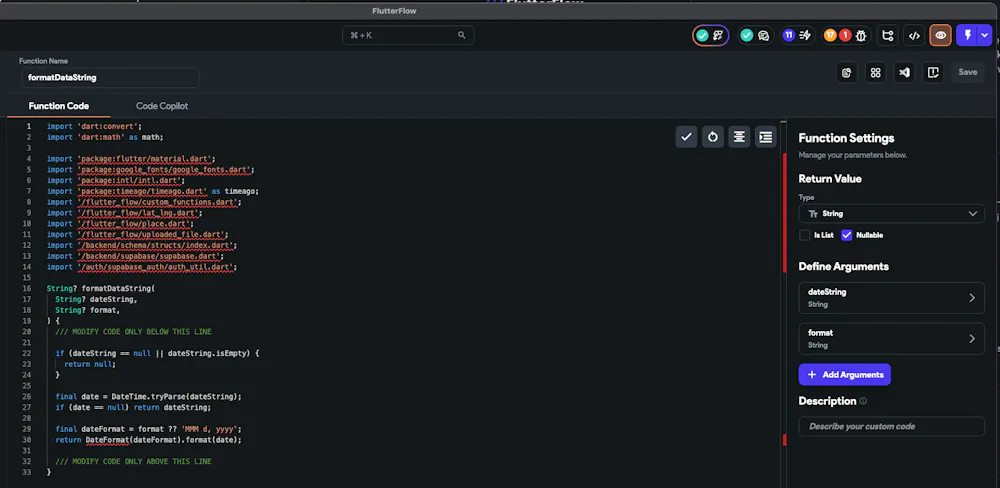Click the "String? format," parameter line
The height and width of the screenshot is (488, 1000).
pos(88,310)
